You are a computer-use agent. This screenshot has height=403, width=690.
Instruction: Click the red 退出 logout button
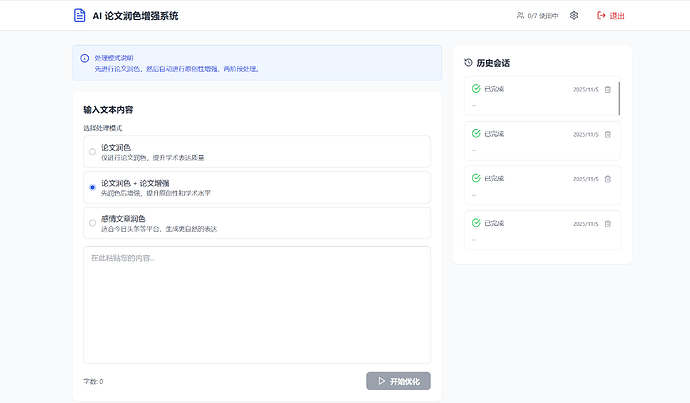coord(610,15)
